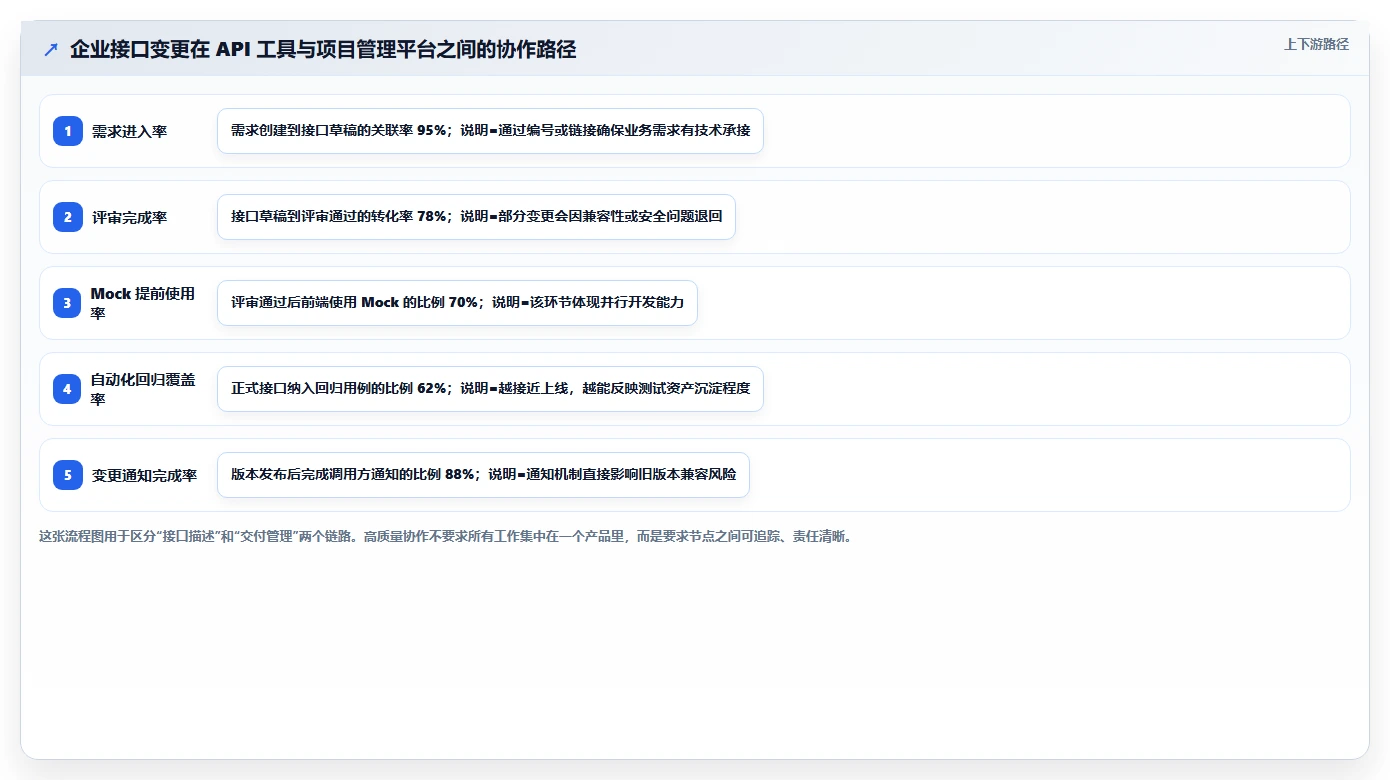Select the step 2 number badge
This screenshot has height=780, width=1390.
click(68, 217)
